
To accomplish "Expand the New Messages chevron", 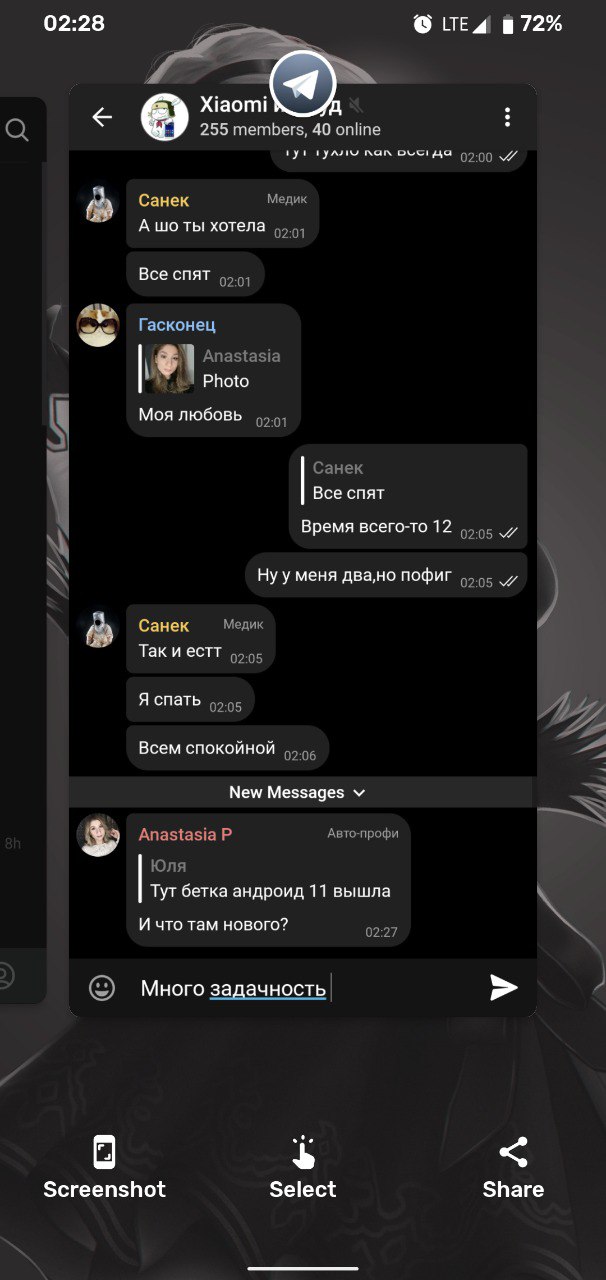I will [x=360, y=793].
